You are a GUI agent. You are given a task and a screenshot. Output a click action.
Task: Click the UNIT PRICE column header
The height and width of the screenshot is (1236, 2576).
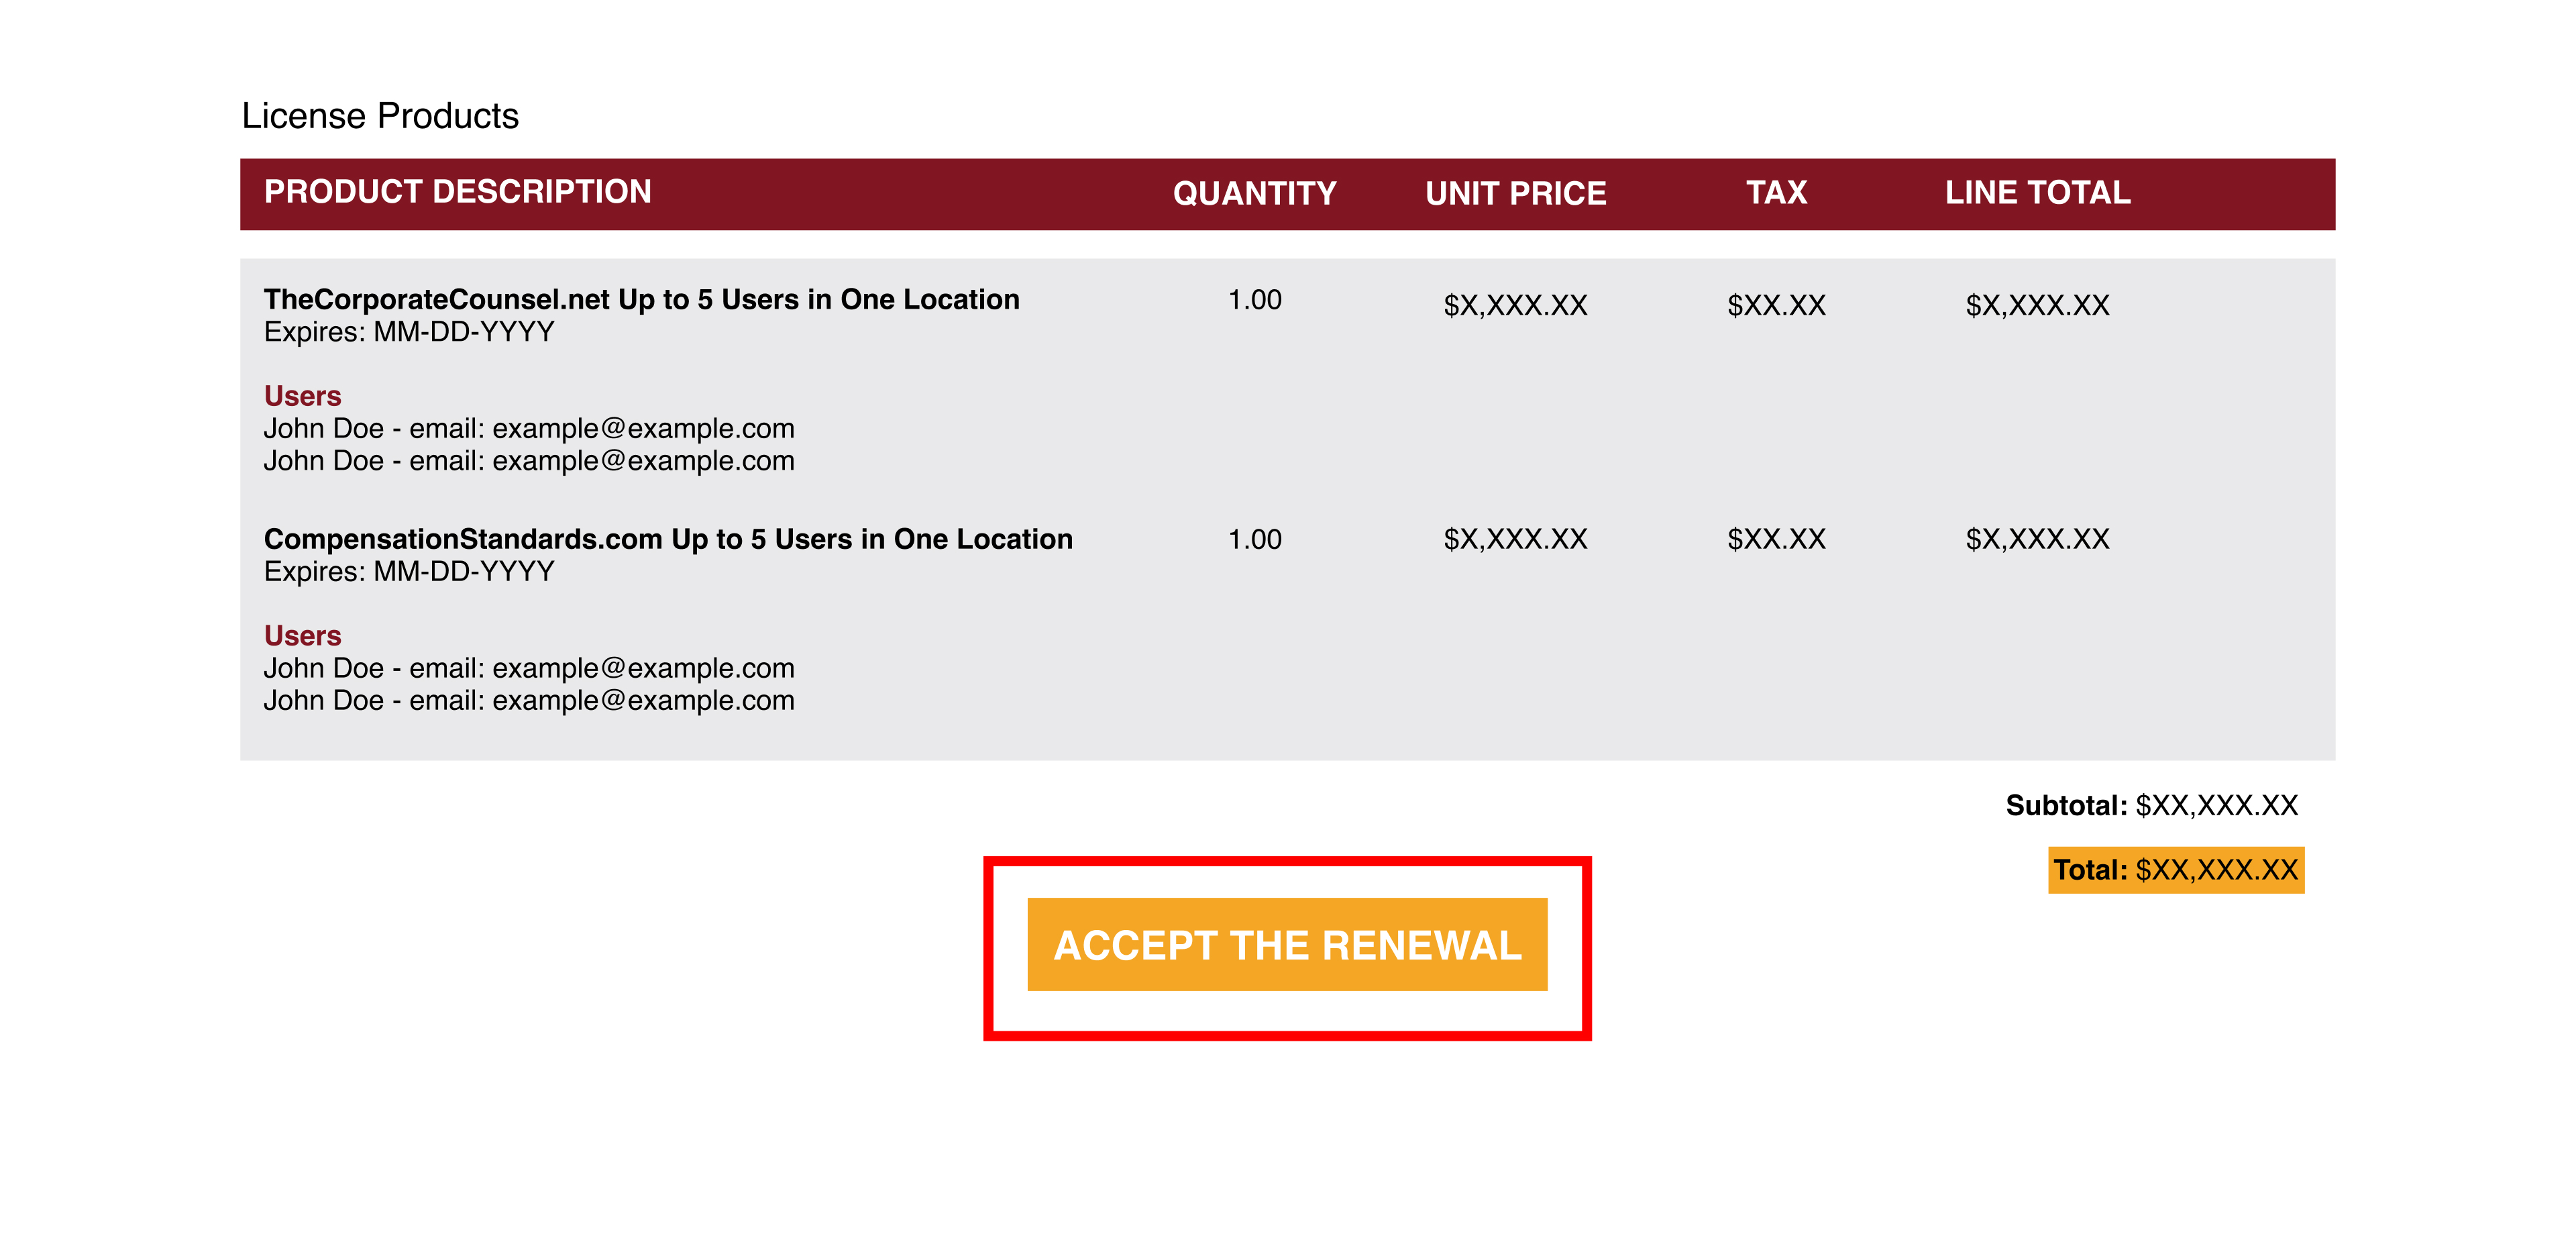pyautogui.click(x=1515, y=193)
